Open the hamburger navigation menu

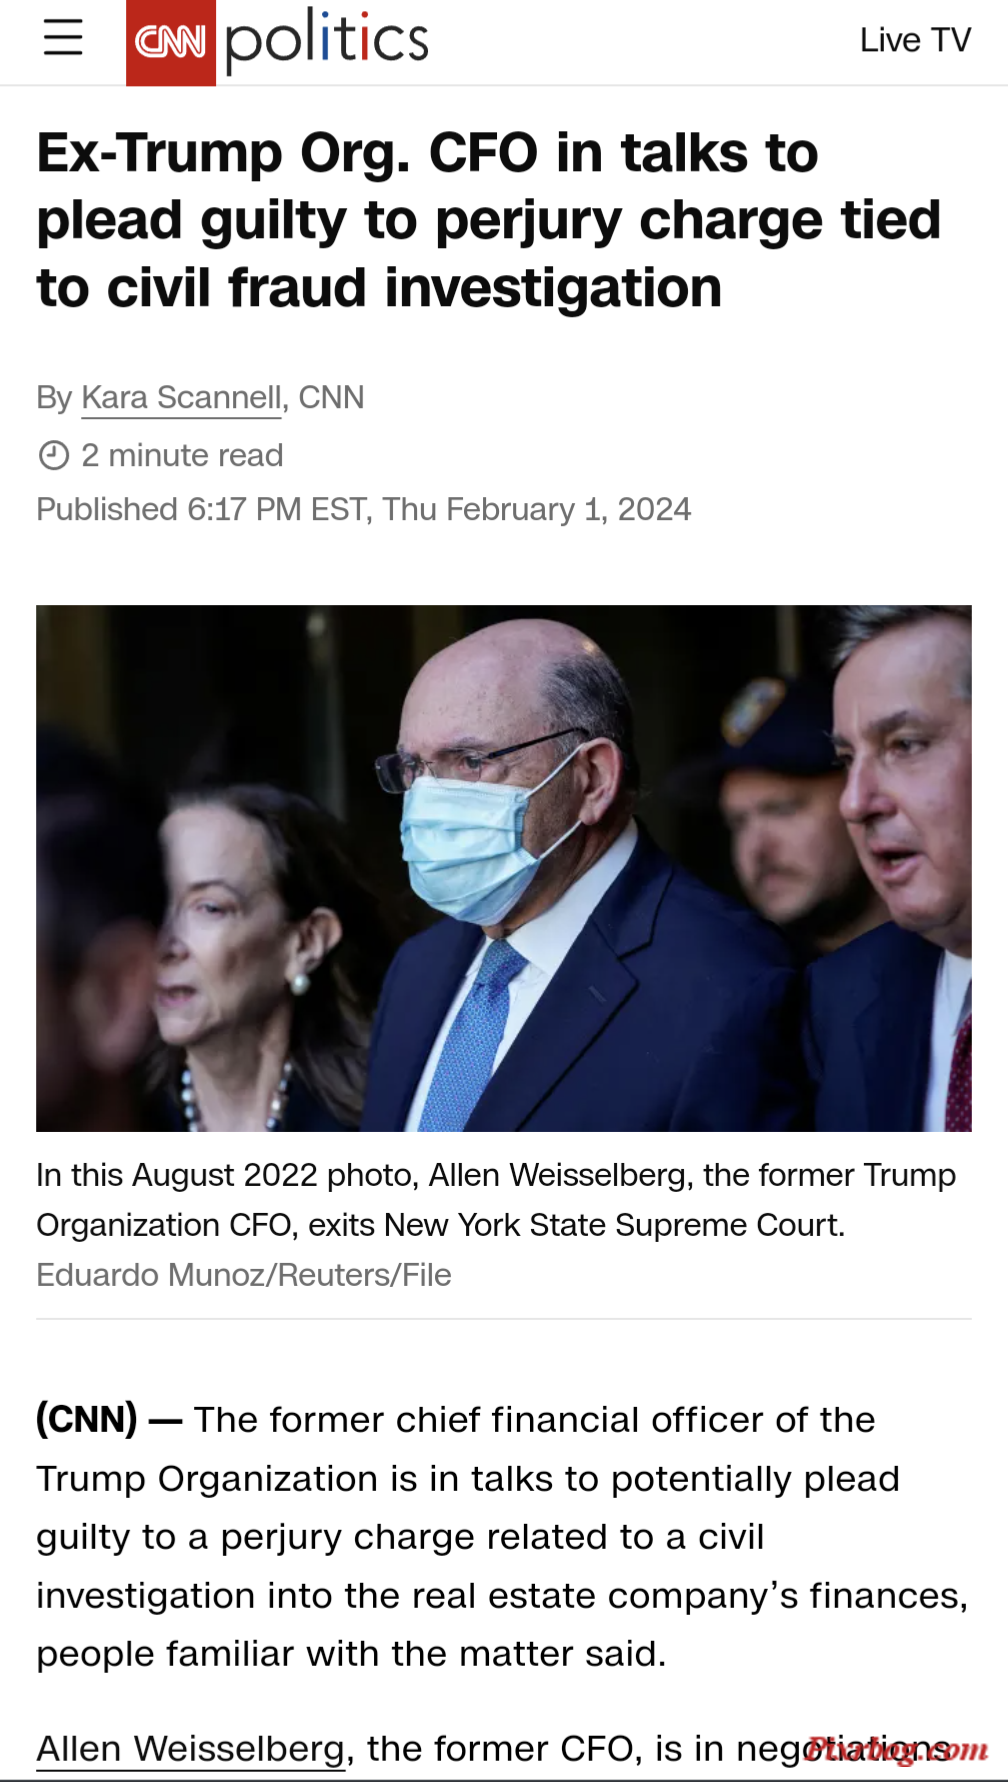pyautogui.click(x=63, y=39)
